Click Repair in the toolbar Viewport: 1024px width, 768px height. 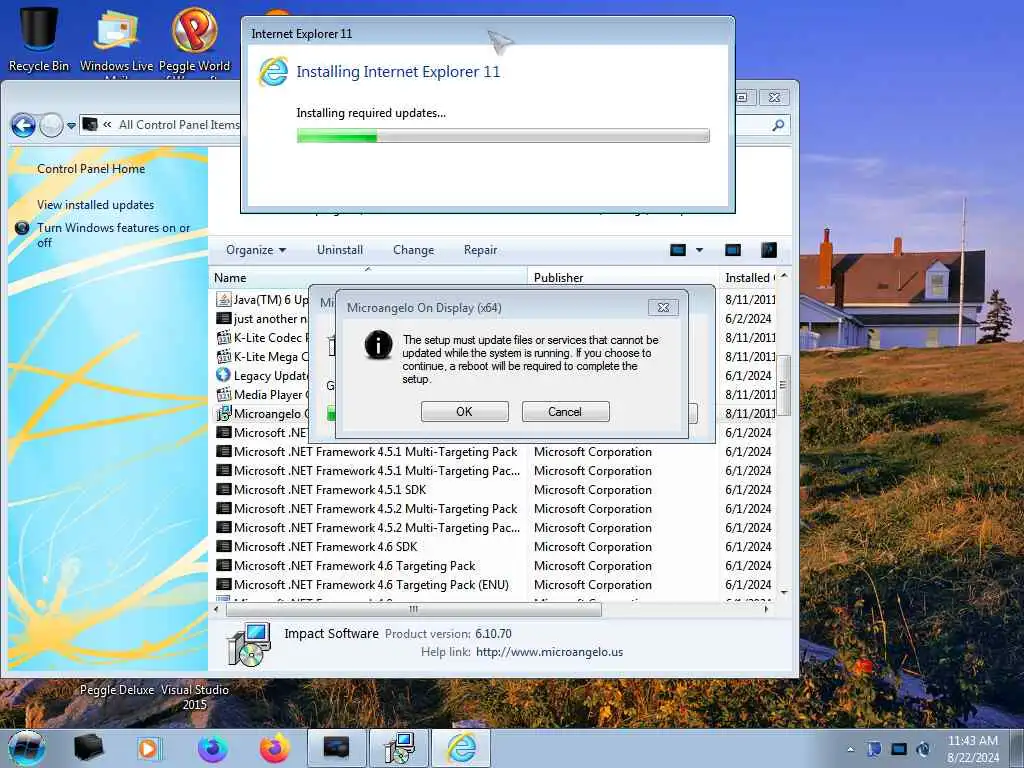(x=481, y=250)
